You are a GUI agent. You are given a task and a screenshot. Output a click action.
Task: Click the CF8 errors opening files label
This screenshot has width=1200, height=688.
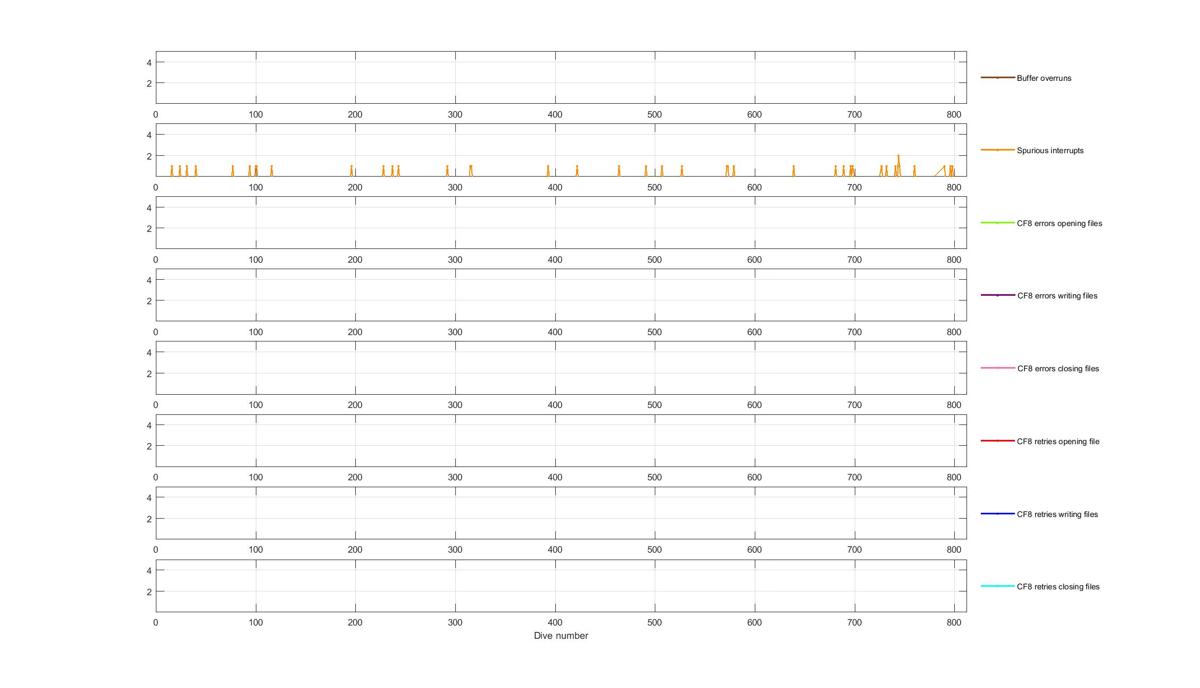(x=1060, y=224)
